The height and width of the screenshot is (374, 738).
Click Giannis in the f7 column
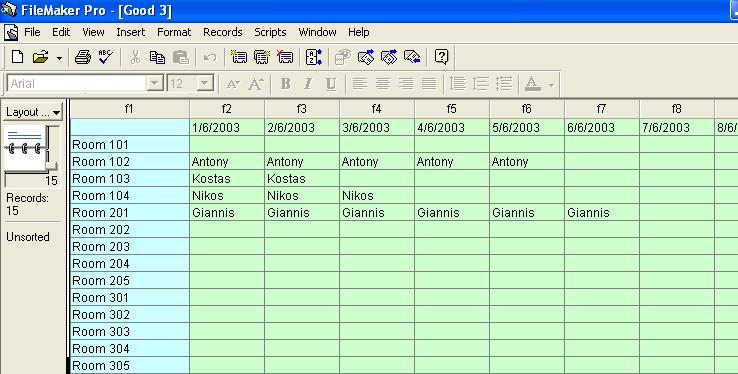(602, 213)
